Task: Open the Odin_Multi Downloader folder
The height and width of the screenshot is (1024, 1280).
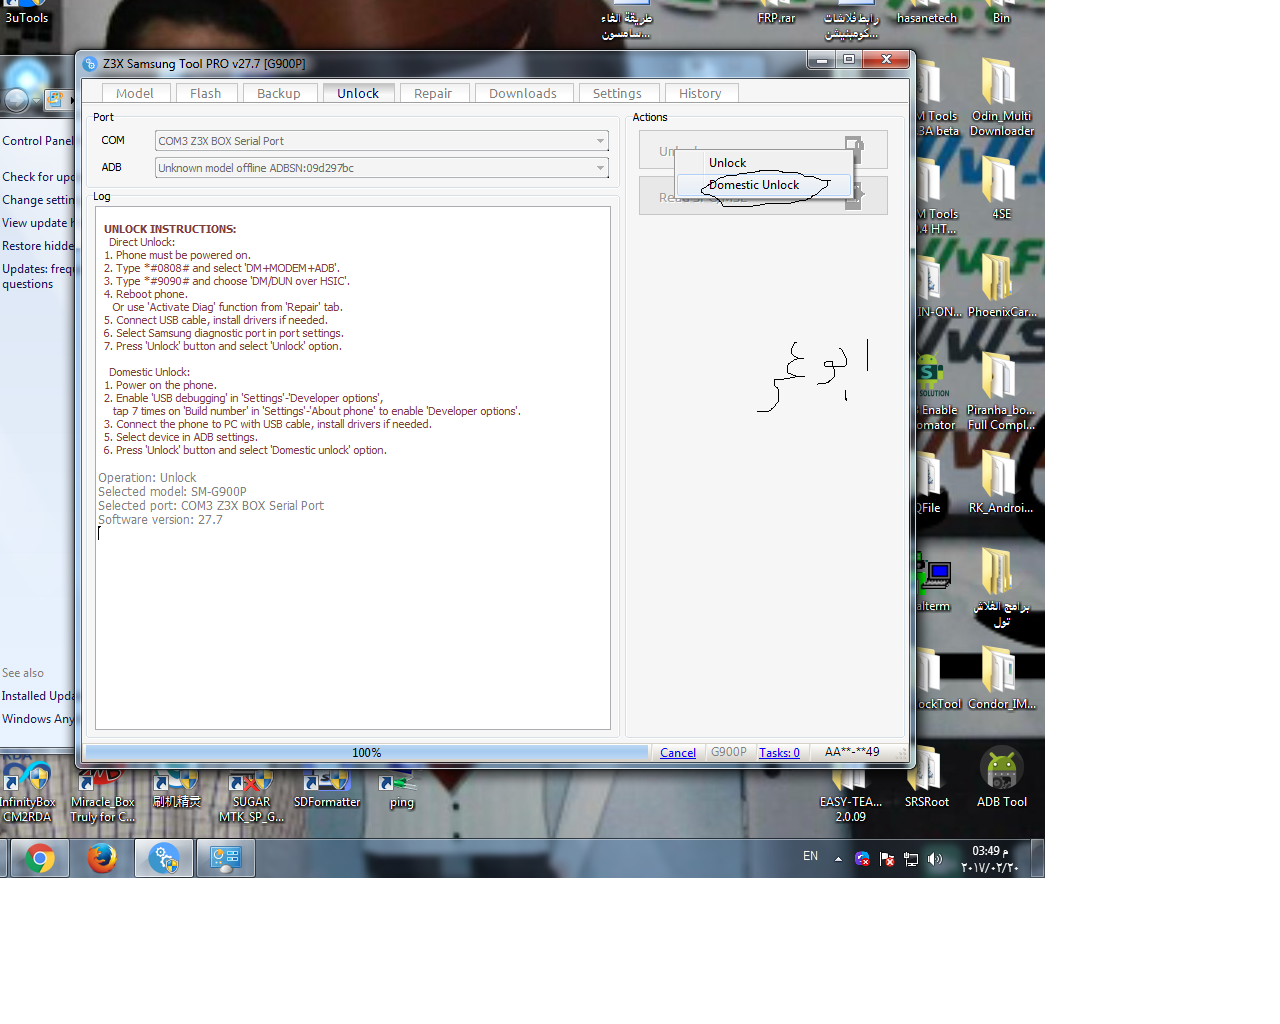Action: pyautogui.click(x=1001, y=96)
